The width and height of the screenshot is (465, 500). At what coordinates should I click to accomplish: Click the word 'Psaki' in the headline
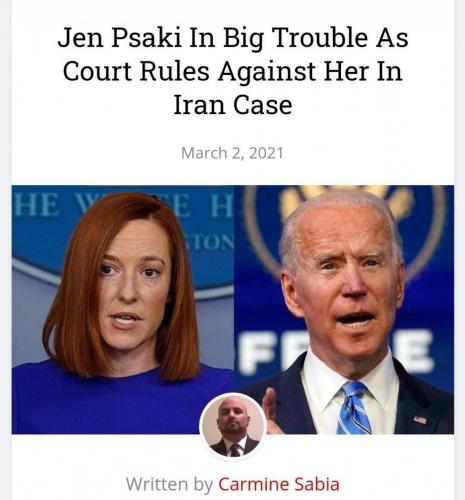point(146,38)
